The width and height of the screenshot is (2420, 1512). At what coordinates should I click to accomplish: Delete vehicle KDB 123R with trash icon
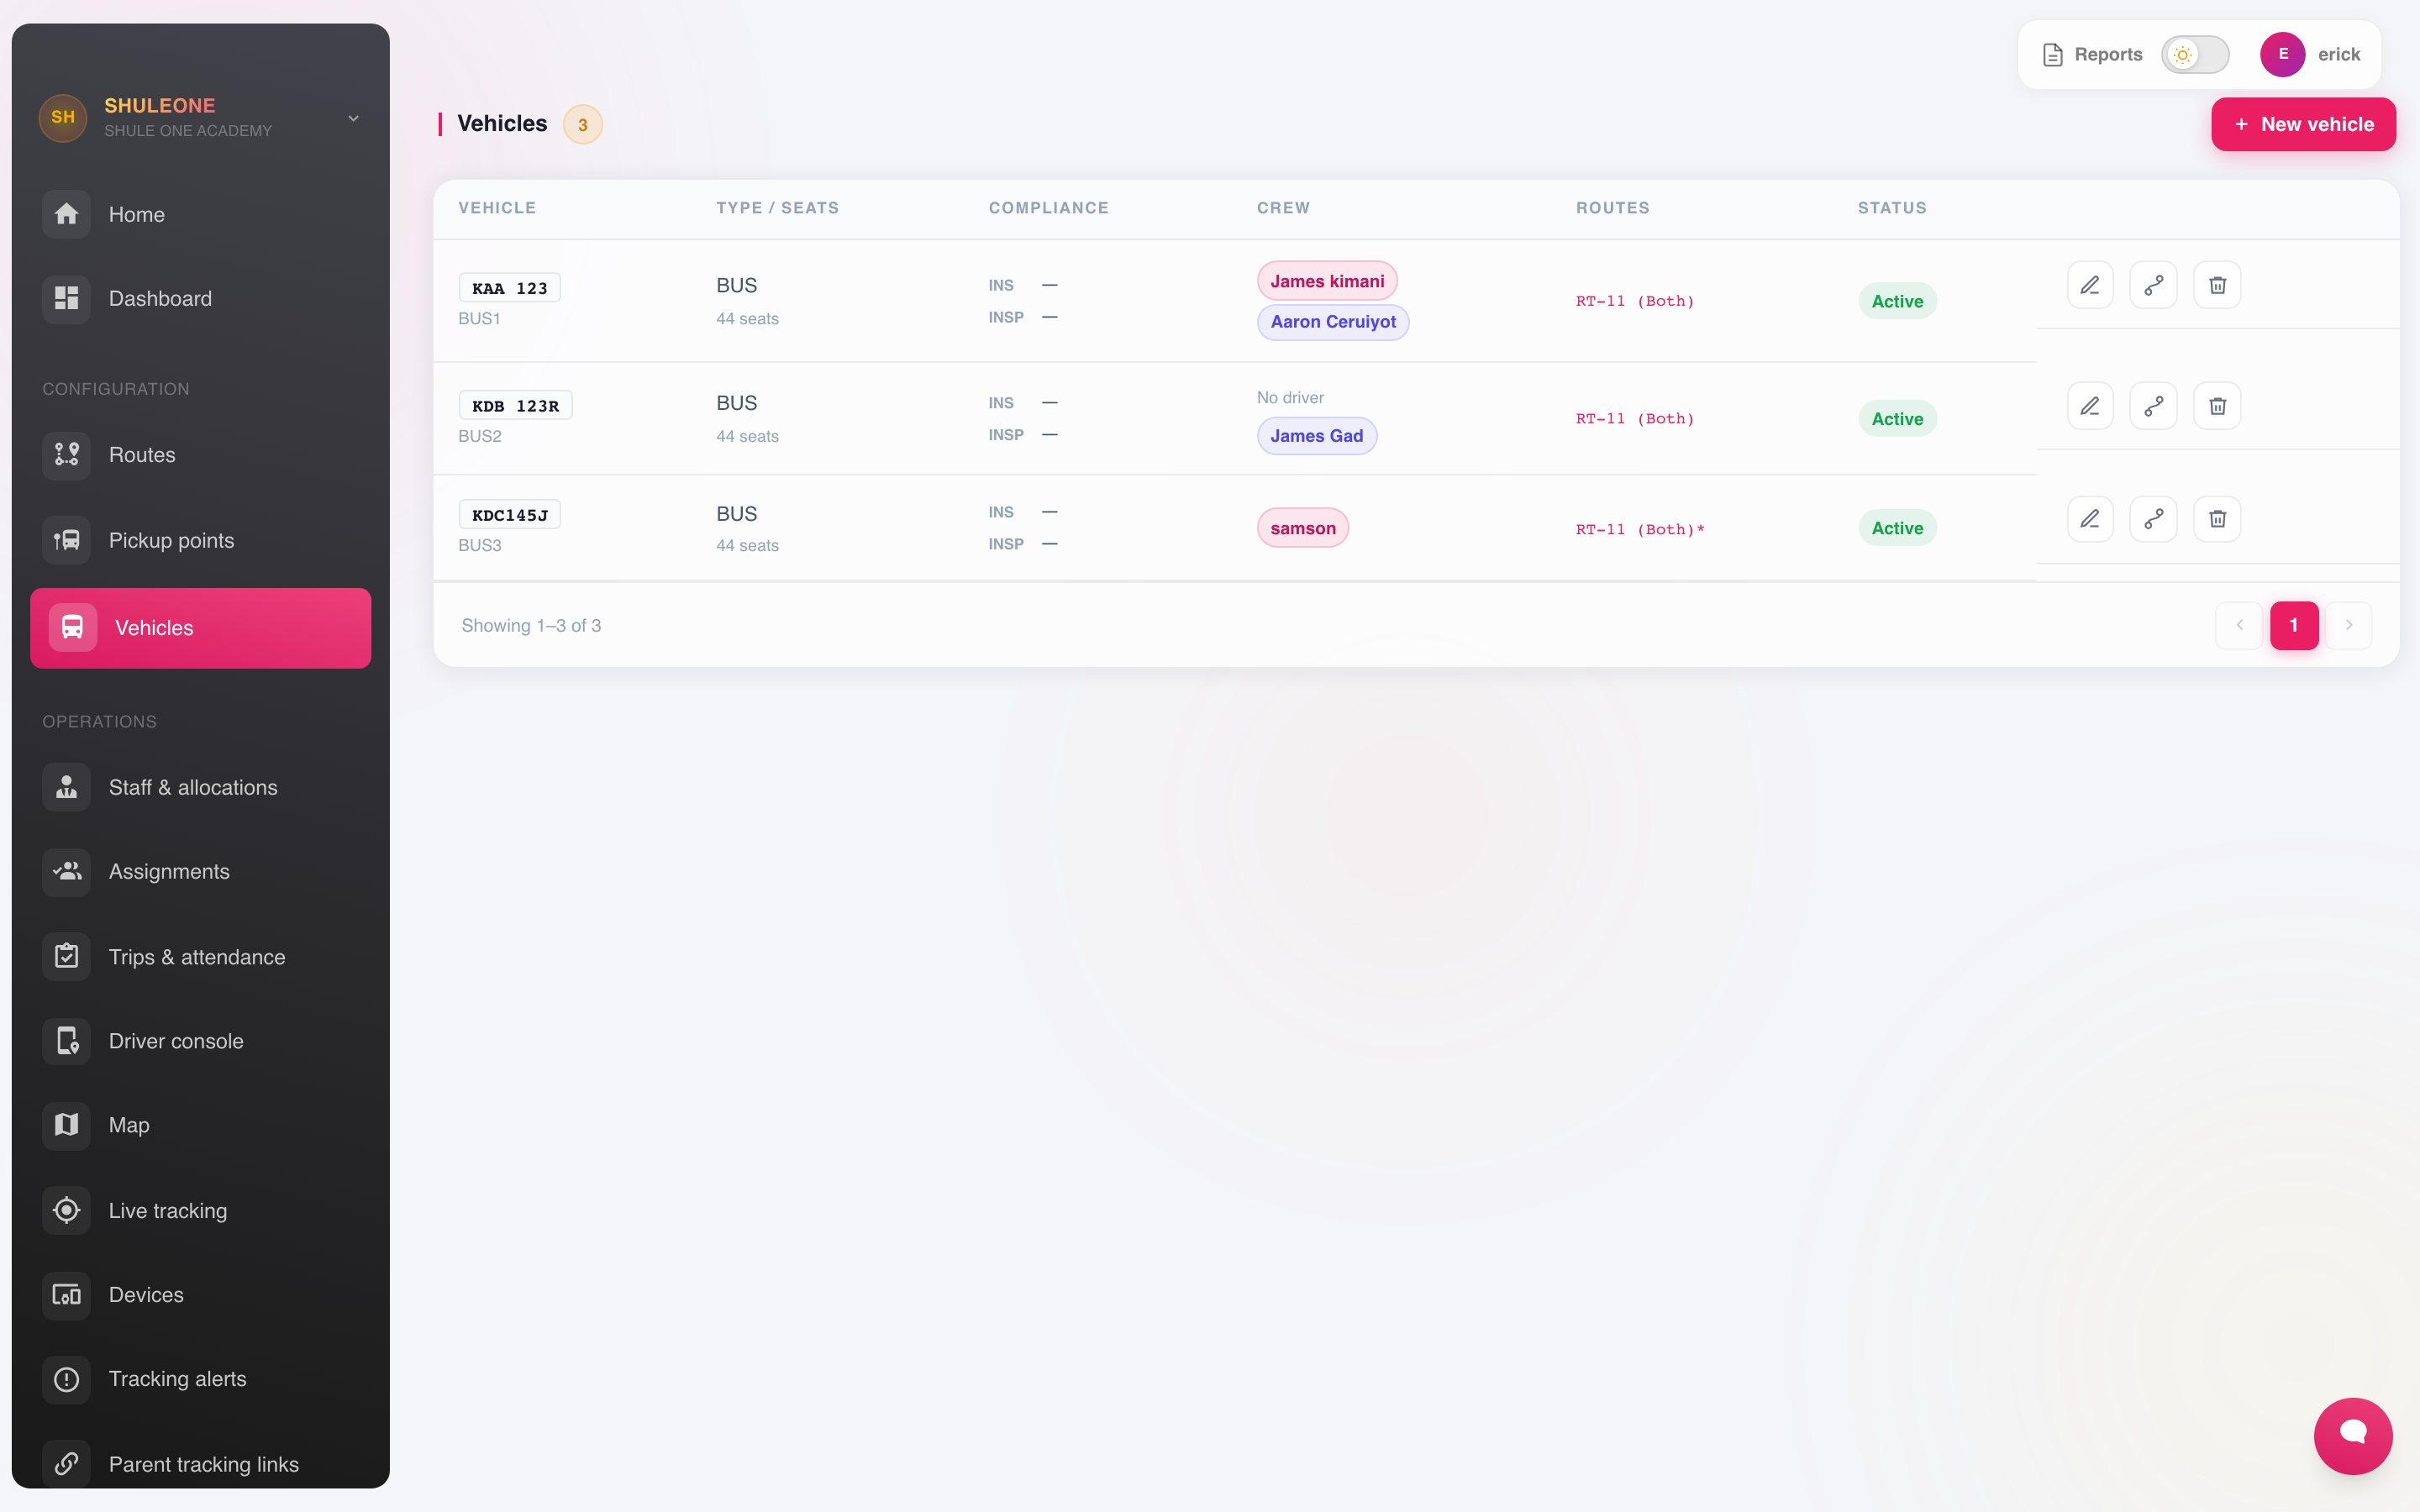tap(2217, 406)
